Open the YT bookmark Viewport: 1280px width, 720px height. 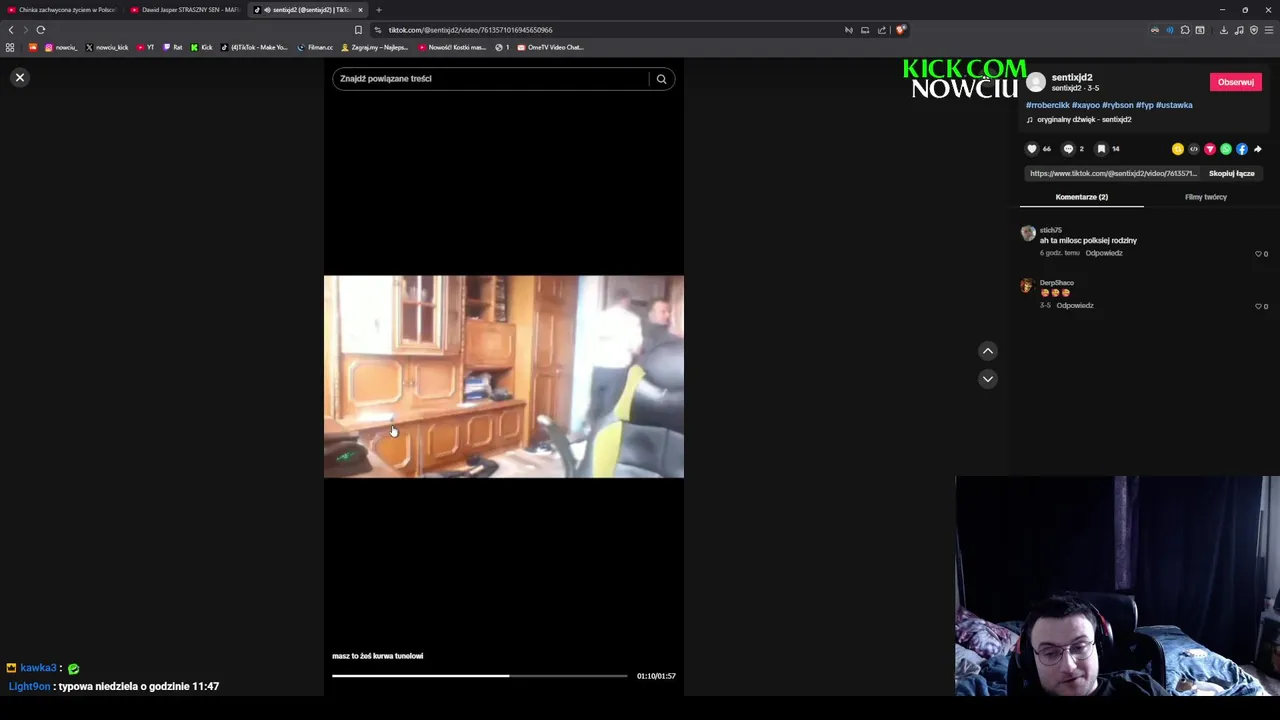coord(146,47)
